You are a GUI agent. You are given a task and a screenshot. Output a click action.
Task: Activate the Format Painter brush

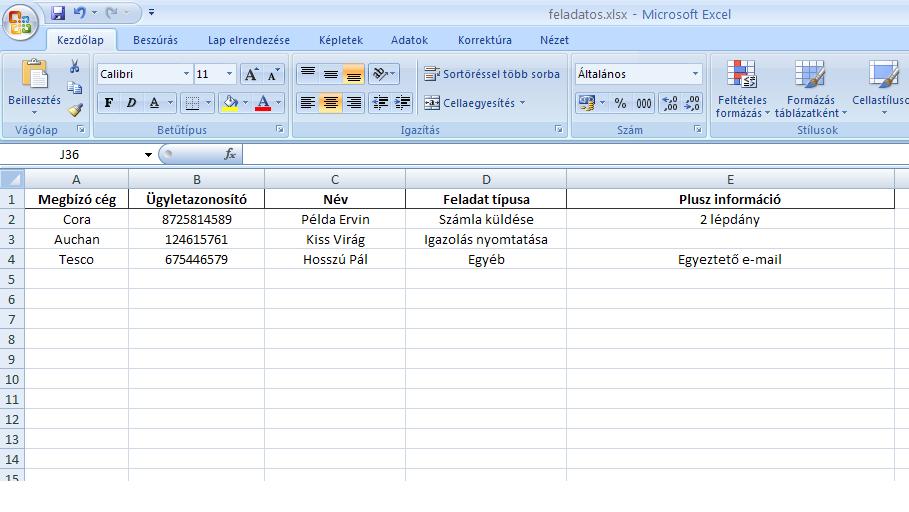(75, 110)
